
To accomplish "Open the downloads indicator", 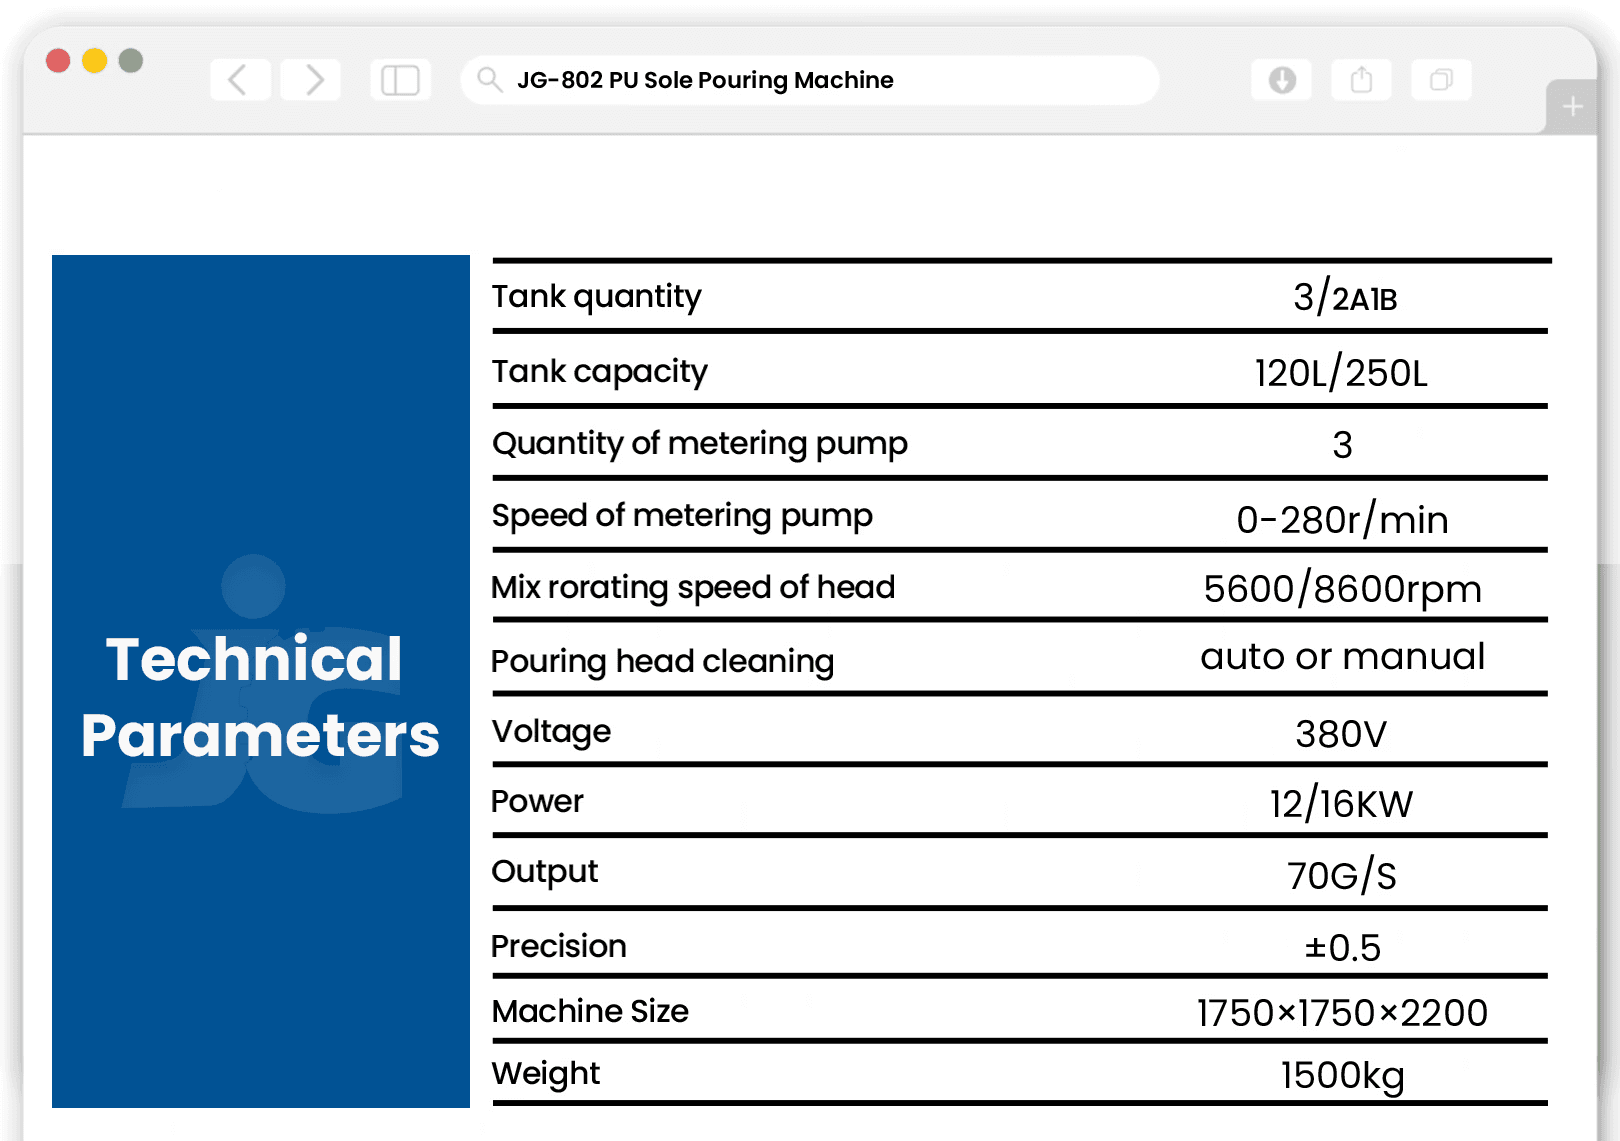I will (1281, 80).
